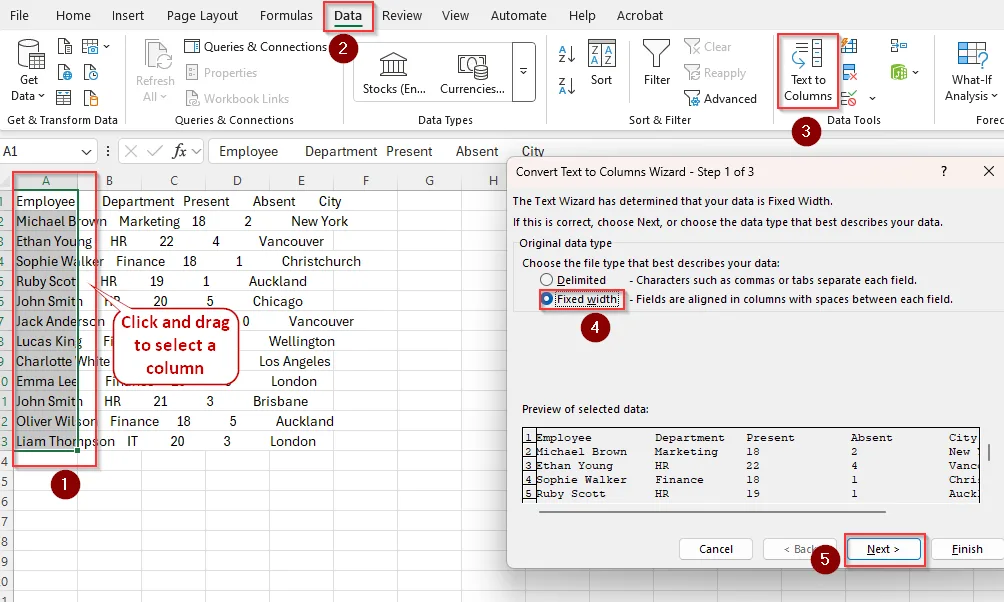The image size is (1004, 602).
Task: Expand the Data Validation dropdown arrow
Action: pos(872,99)
